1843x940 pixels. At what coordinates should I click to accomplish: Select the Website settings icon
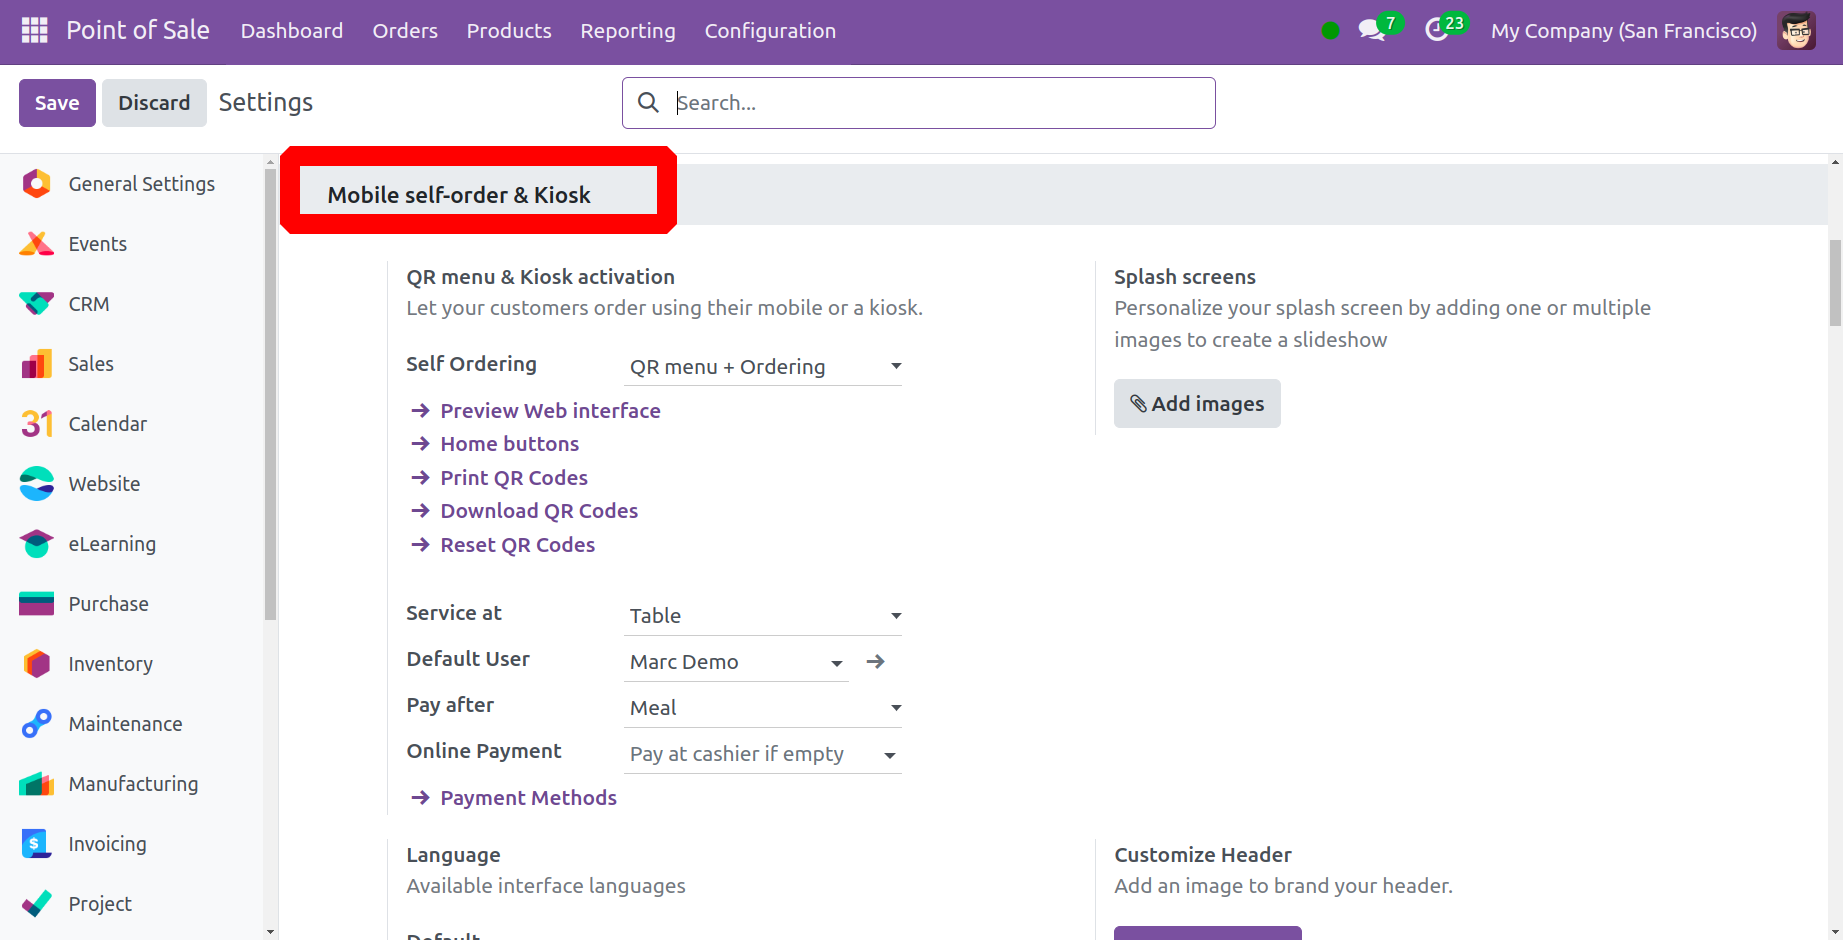pyautogui.click(x=37, y=484)
